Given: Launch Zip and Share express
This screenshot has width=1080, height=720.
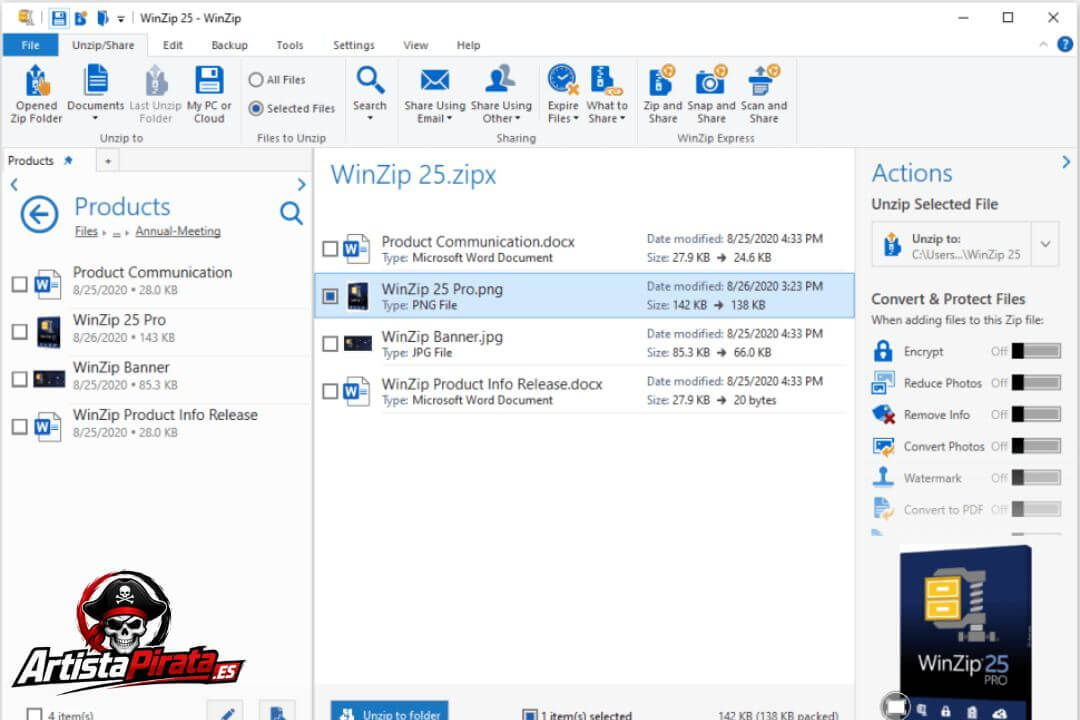Looking at the screenshot, I should [x=663, y=94].
